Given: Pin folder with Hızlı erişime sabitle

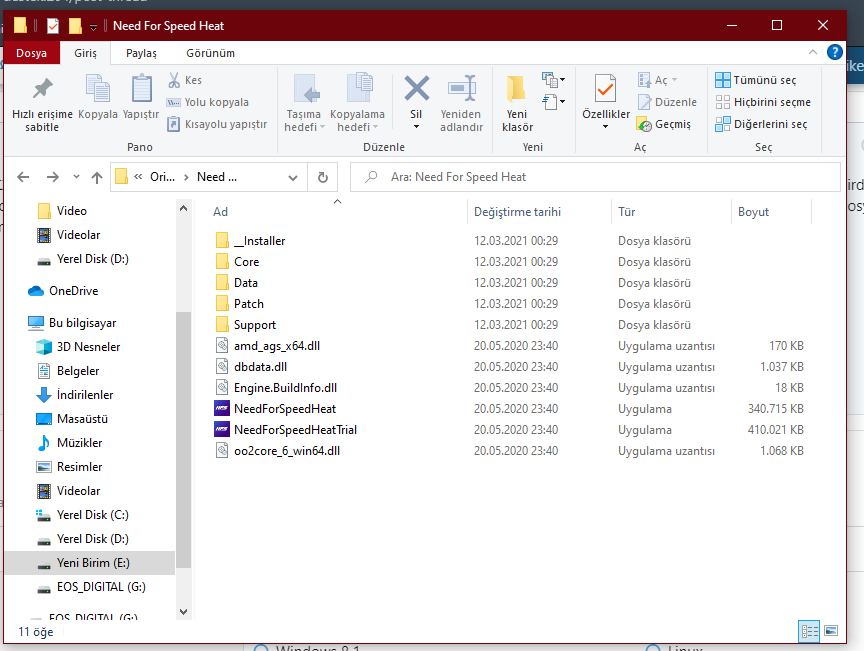Looking at the screenshot, I should click(42, 104).
